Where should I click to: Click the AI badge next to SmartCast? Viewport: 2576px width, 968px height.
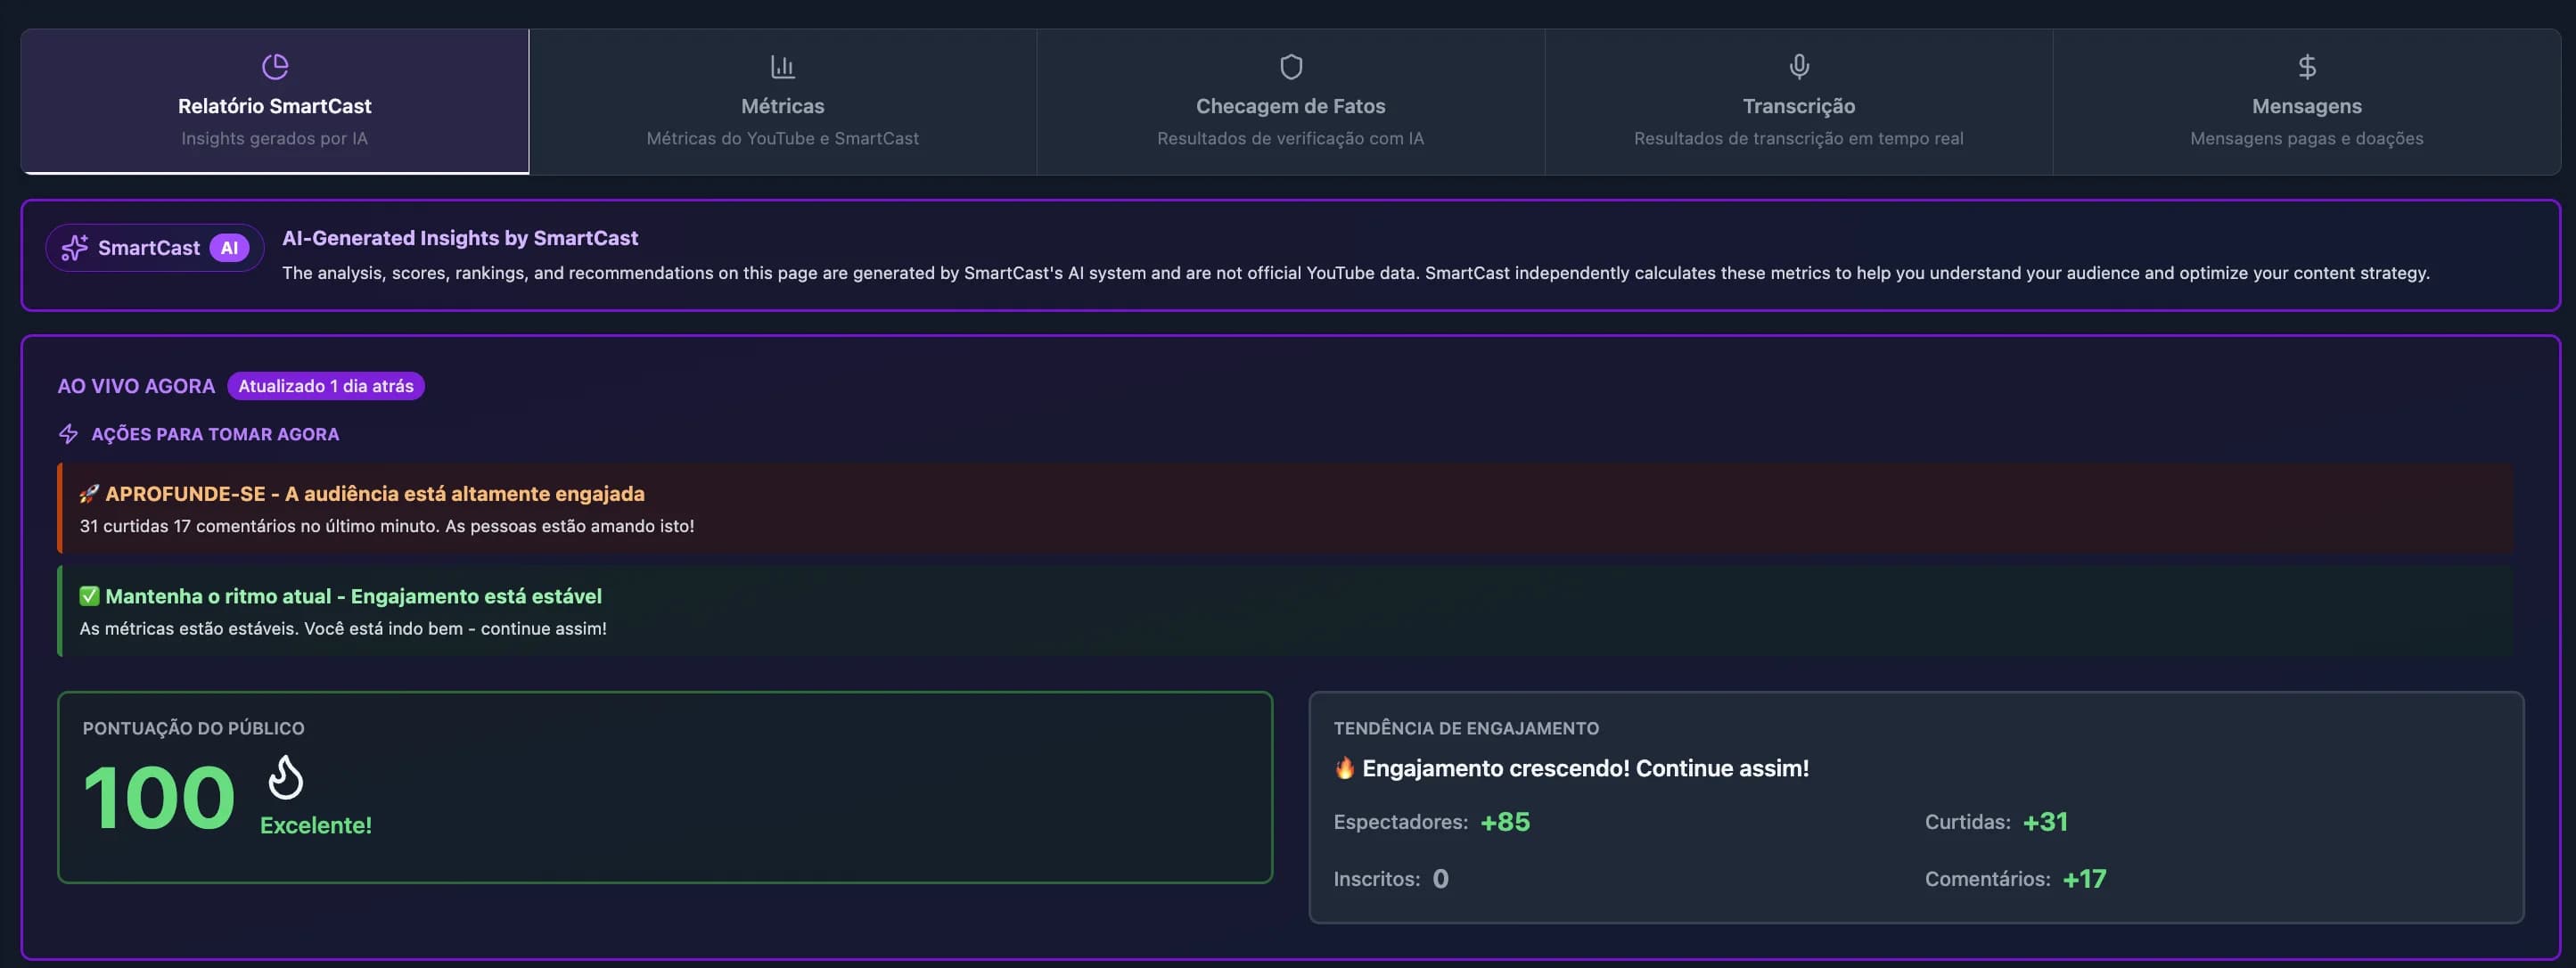click(229, 247)
